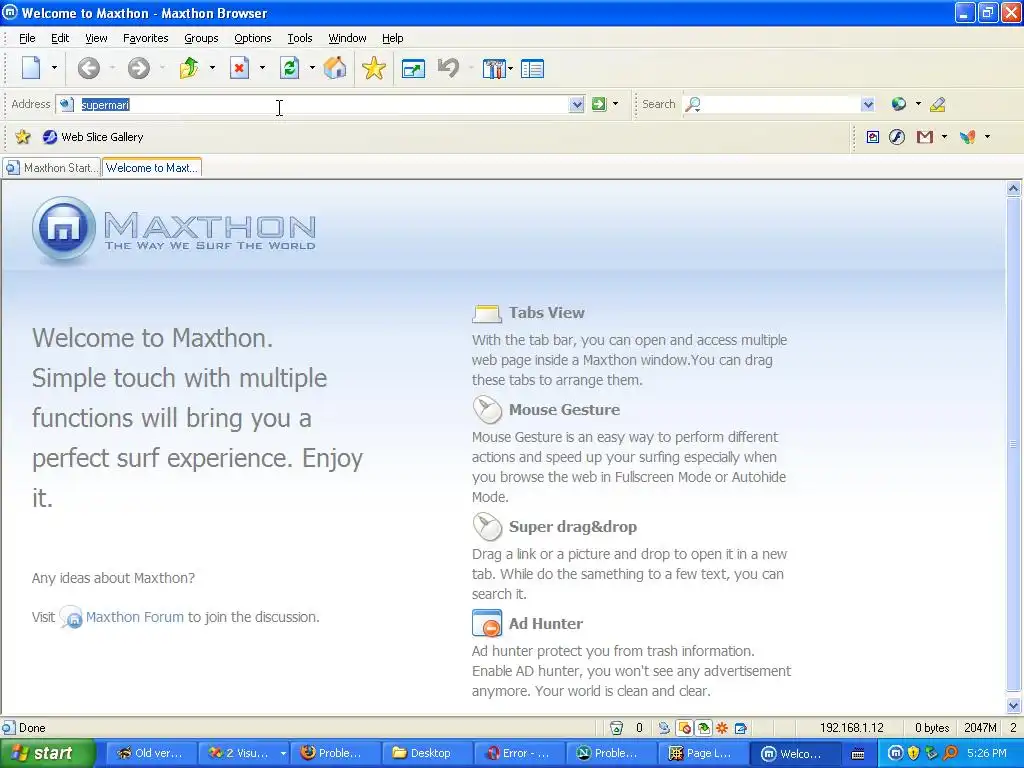Click the yellow security shield tray icon
Screen dimensions: 1024x768
click(914, 753)
